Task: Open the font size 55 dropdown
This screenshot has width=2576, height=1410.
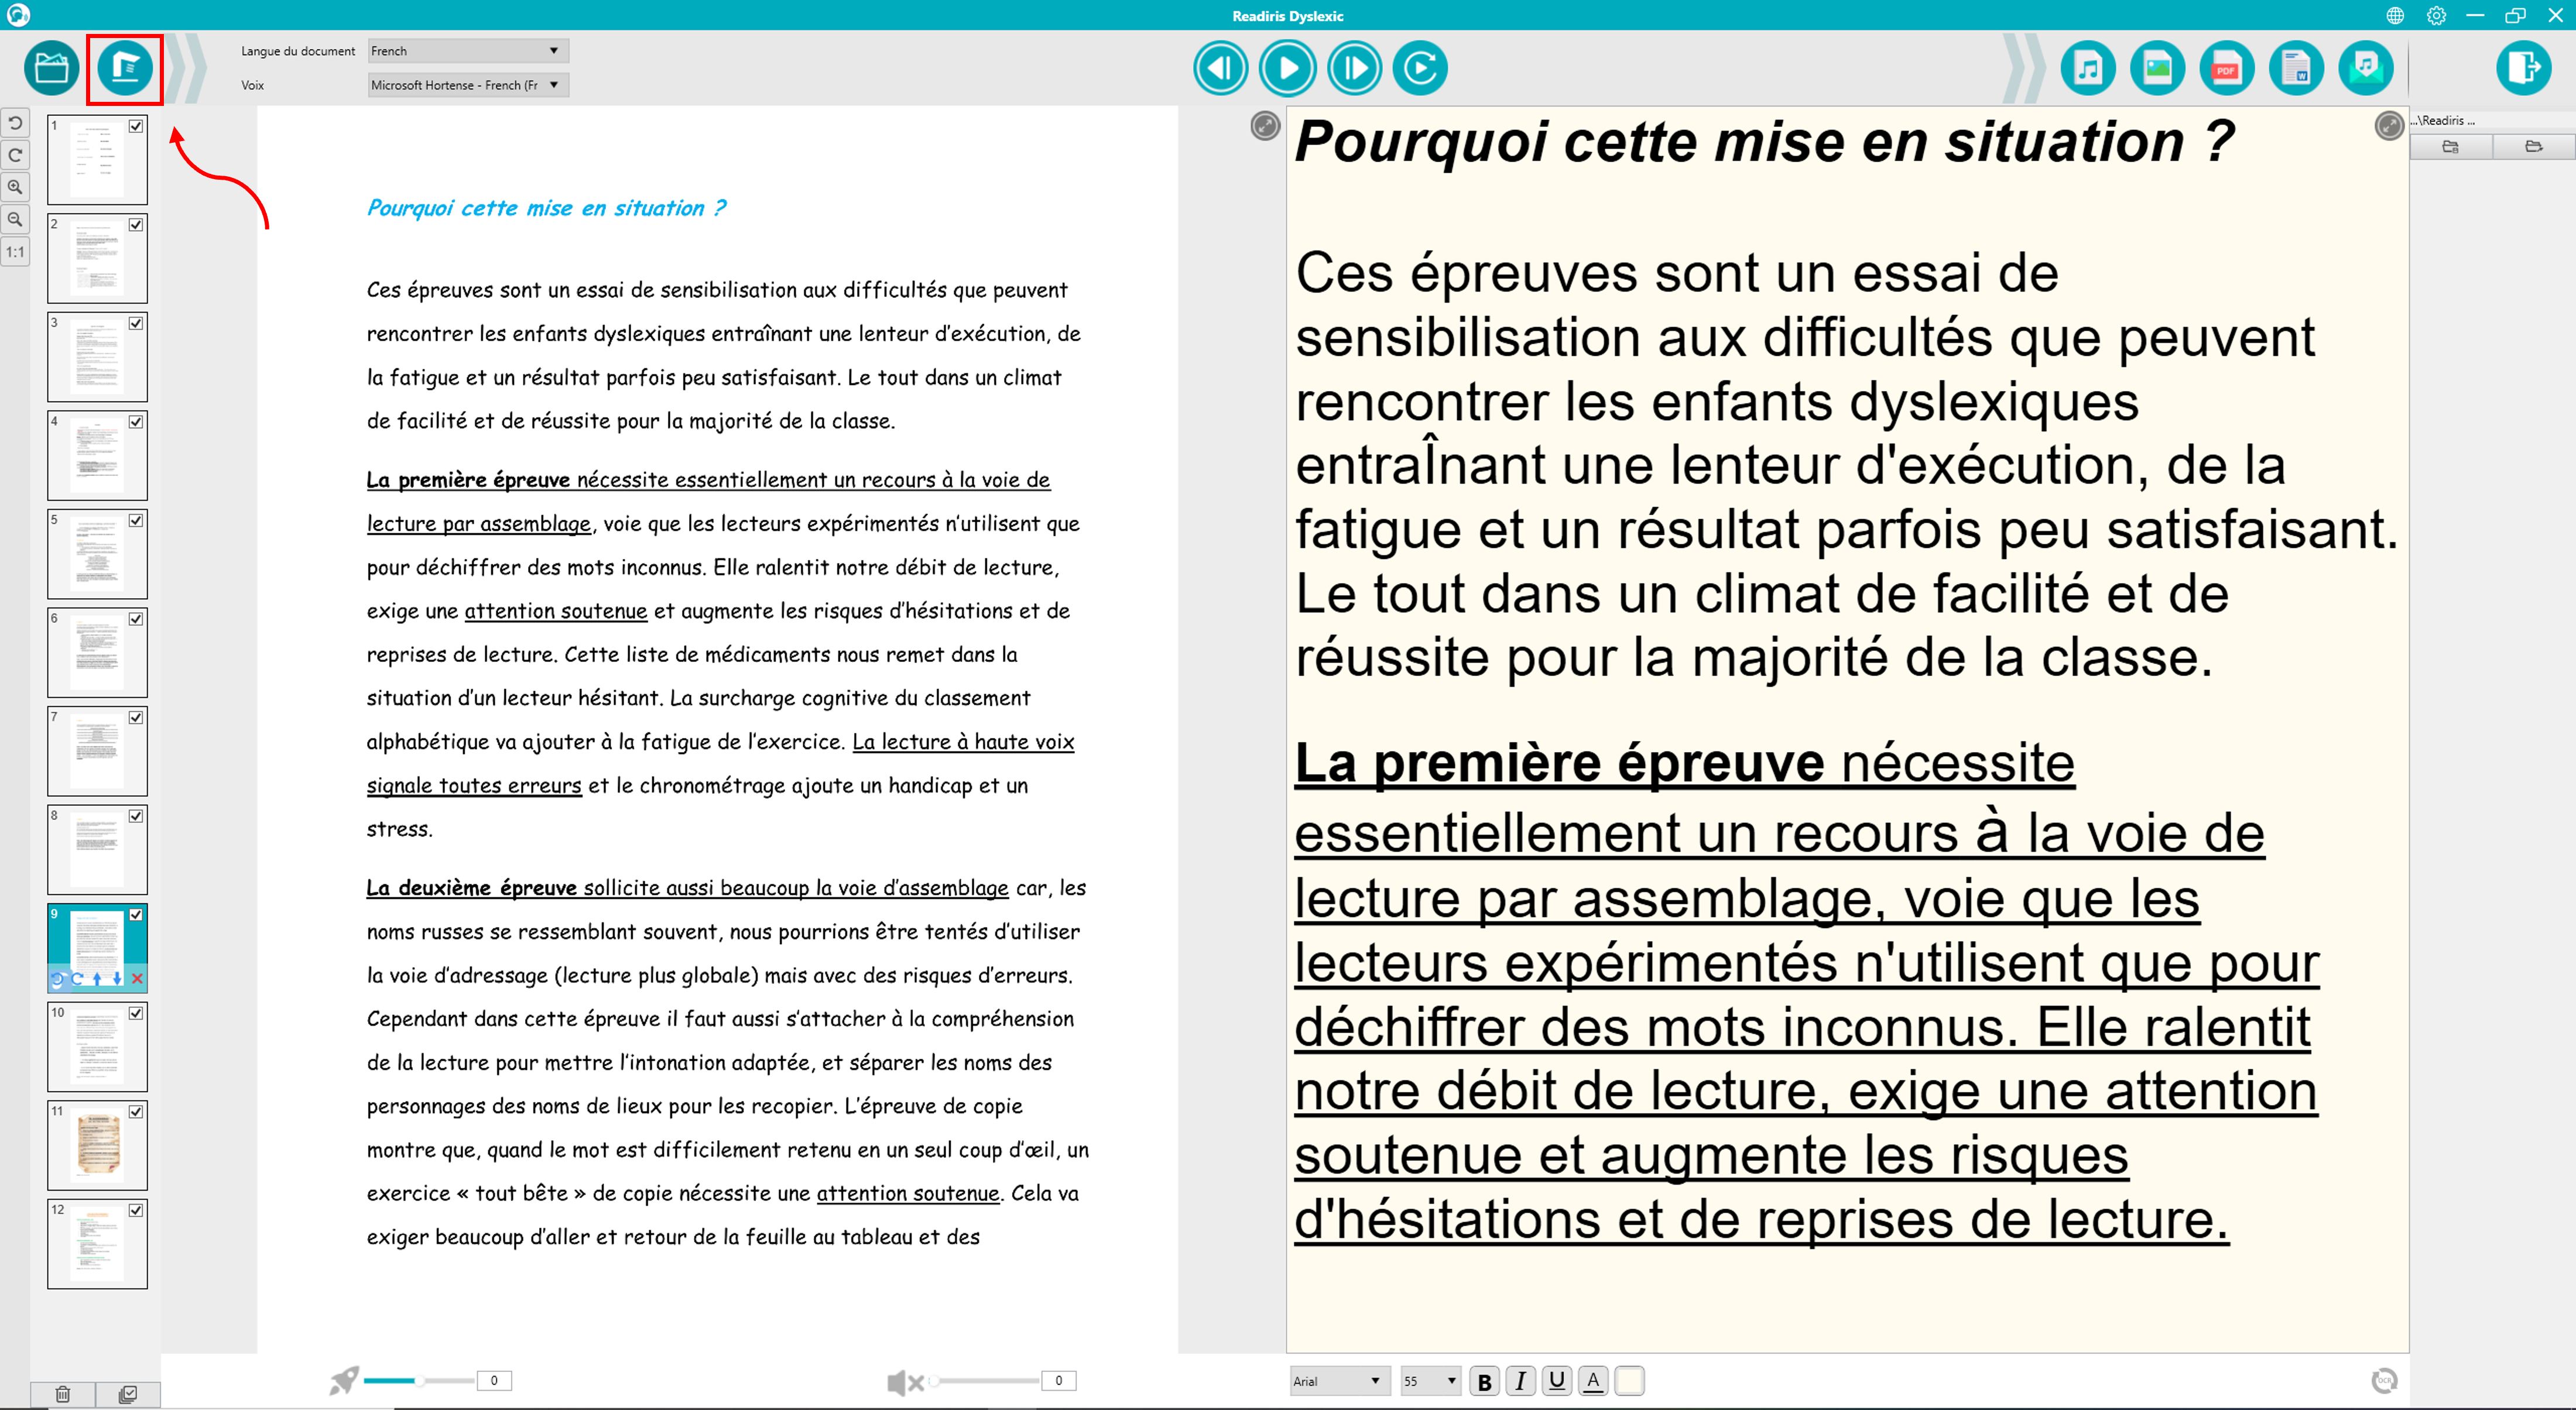Action: click(x=1430, y=1381)
